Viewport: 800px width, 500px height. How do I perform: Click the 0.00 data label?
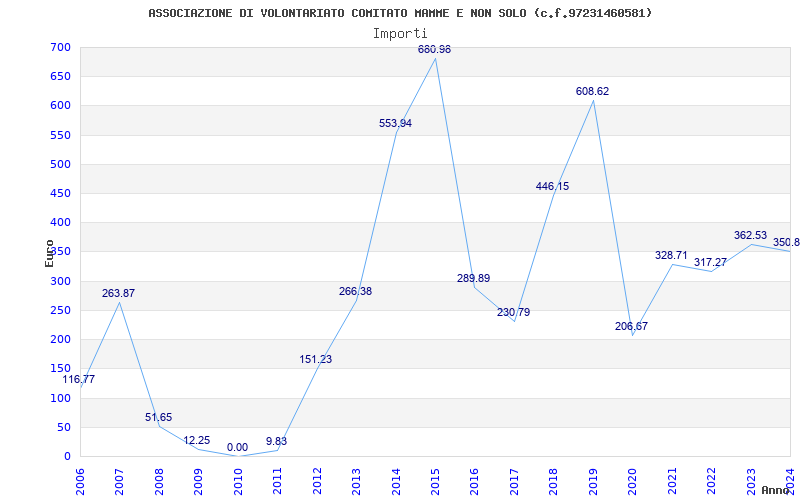(x=237, y=447)
